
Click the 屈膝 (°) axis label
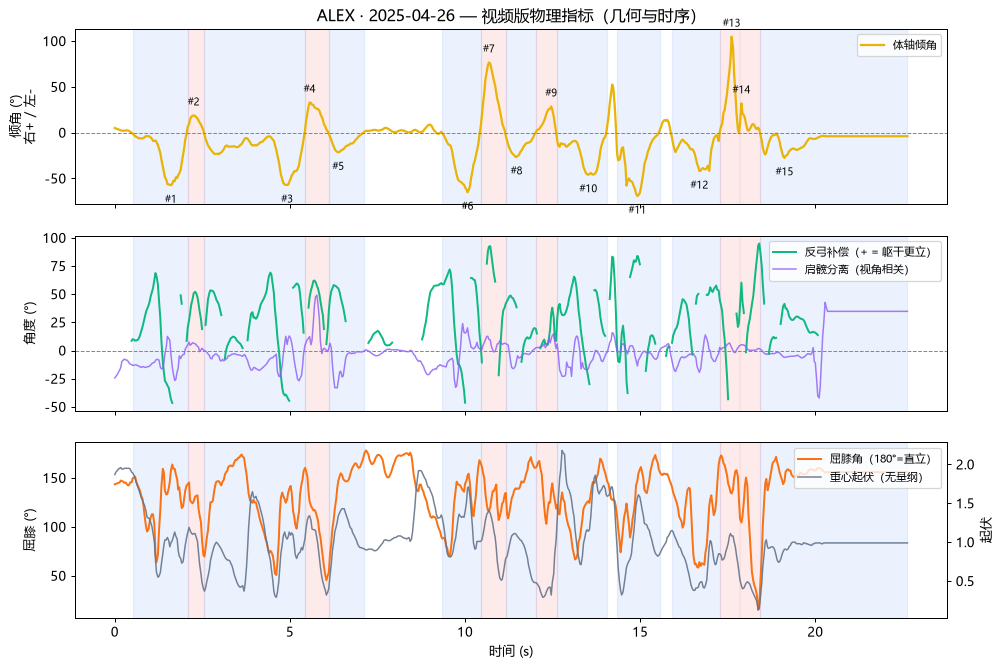coord(29,530)
